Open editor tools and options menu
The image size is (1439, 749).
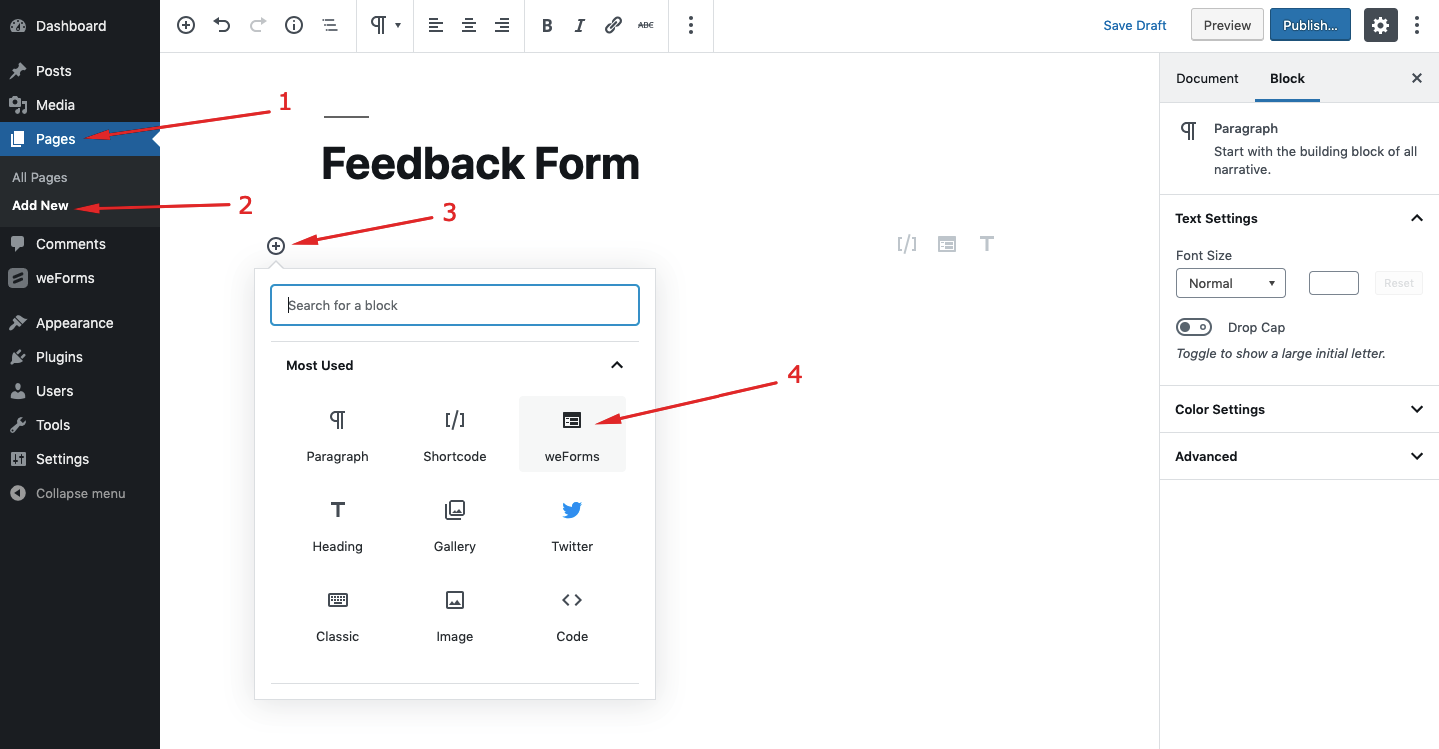(x=1417, y=26)
